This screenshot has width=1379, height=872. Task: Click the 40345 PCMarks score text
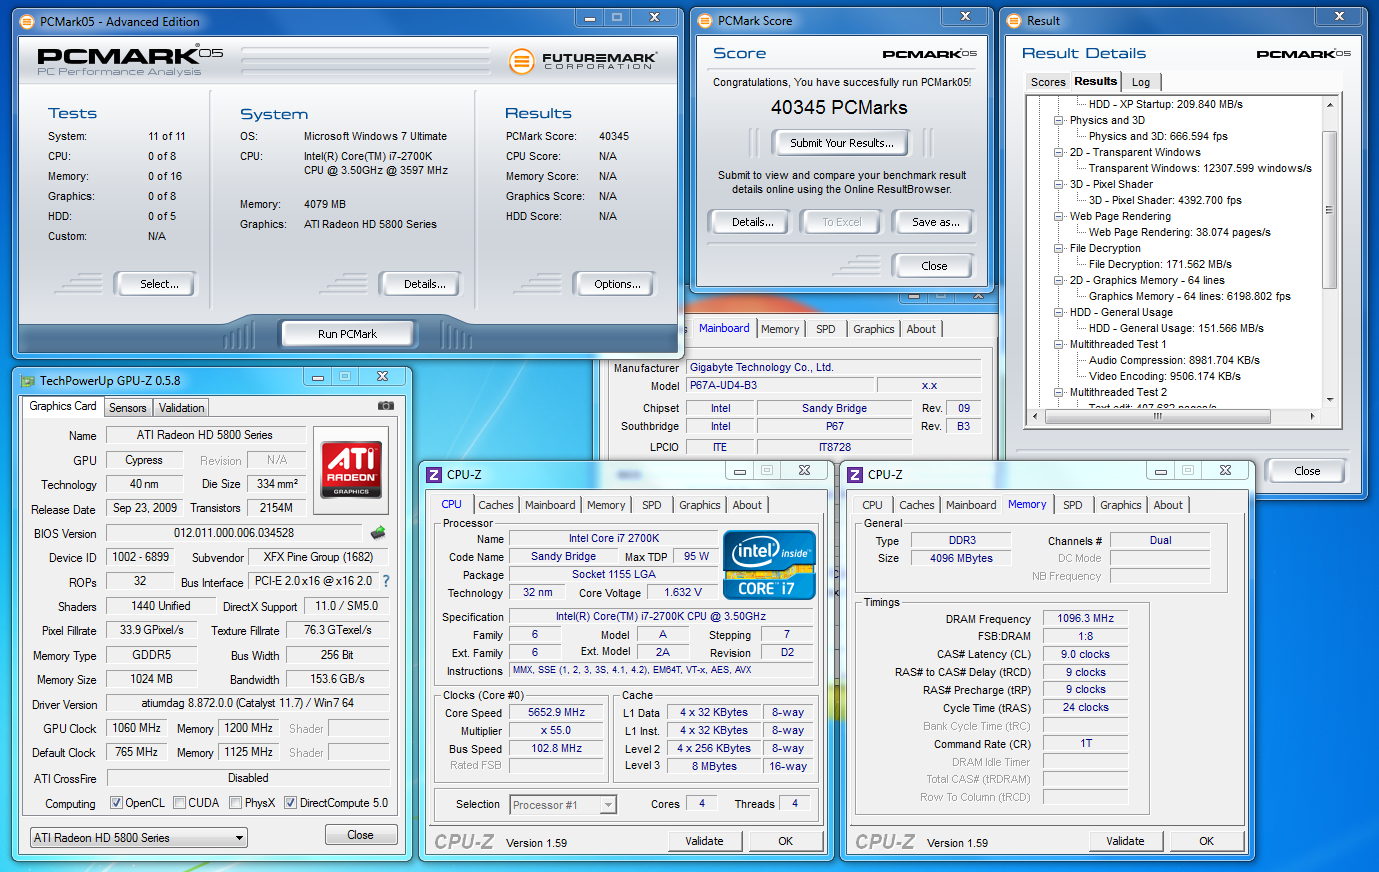click(839, 107)
